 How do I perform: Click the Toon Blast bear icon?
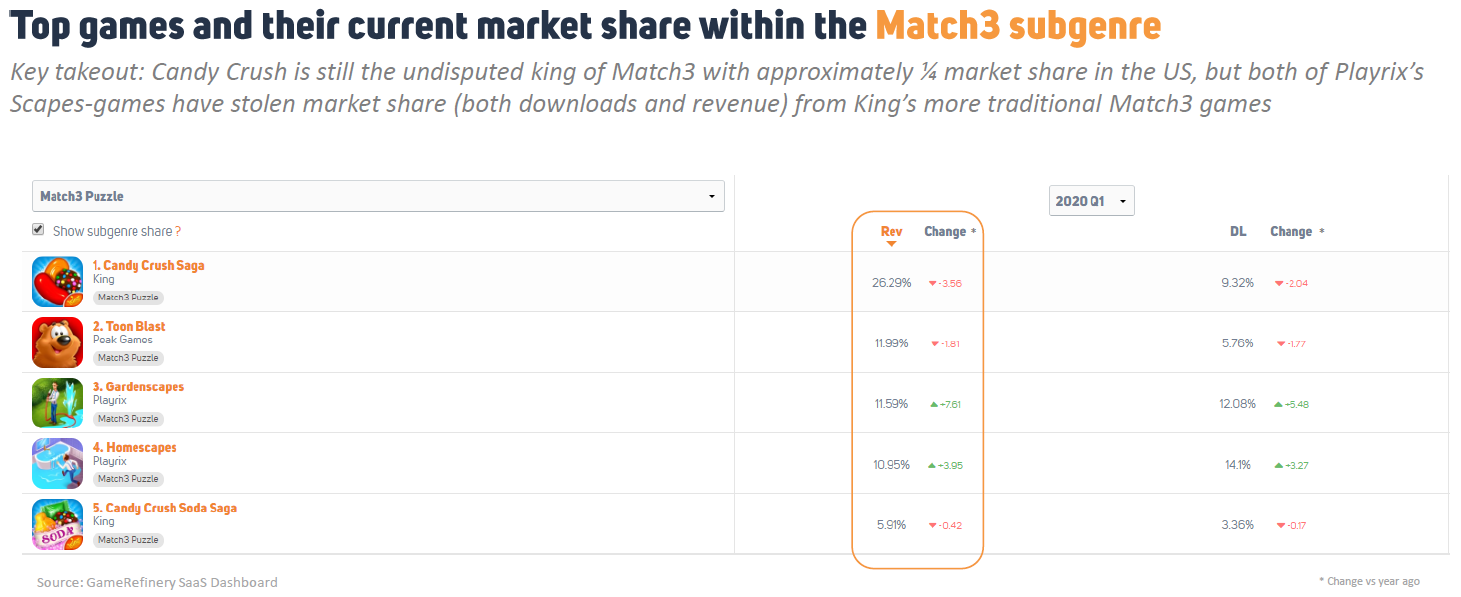click(x=57, y=342)
